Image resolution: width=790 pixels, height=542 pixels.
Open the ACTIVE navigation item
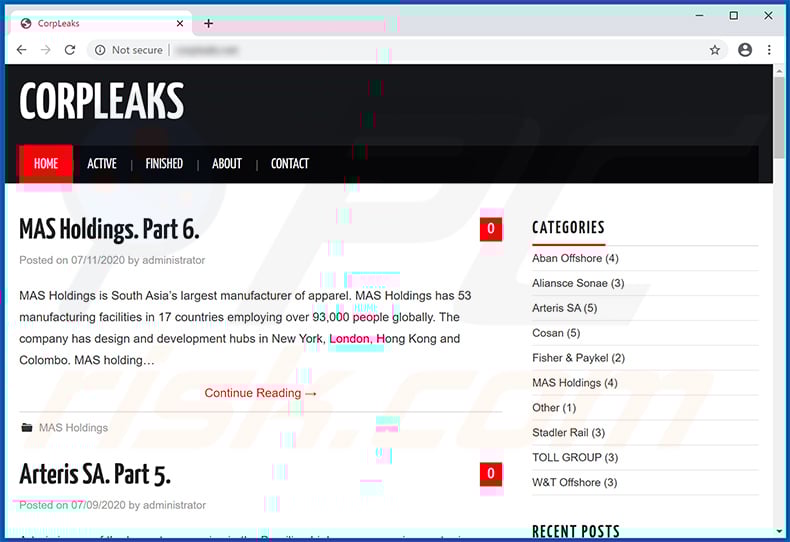pos(102,164)
